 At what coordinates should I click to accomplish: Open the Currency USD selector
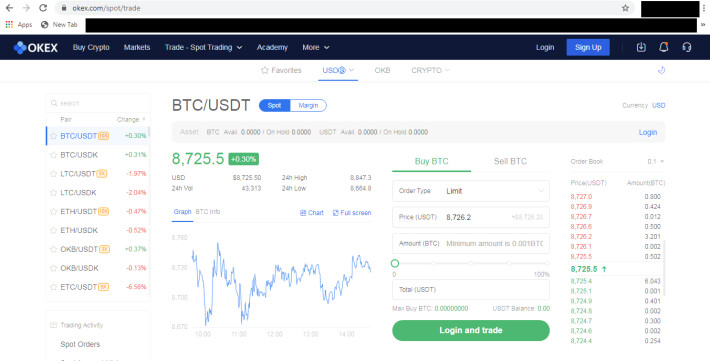tap(658, 106)
